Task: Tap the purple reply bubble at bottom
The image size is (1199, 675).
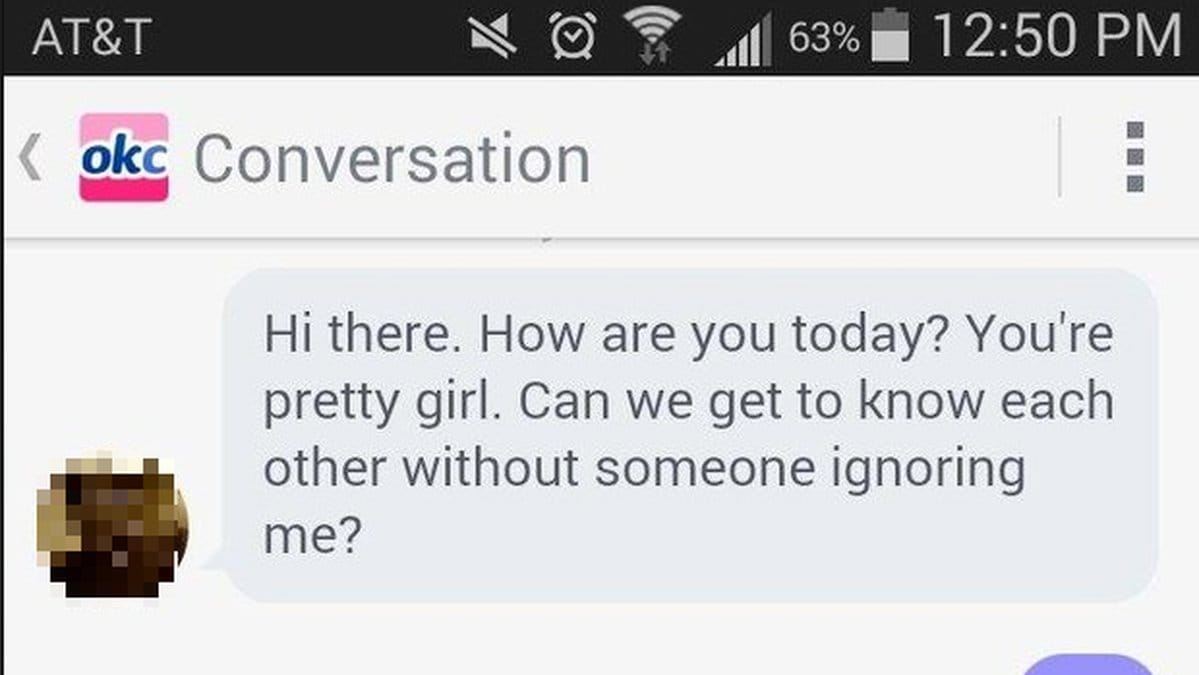Action: (1089, 664)
